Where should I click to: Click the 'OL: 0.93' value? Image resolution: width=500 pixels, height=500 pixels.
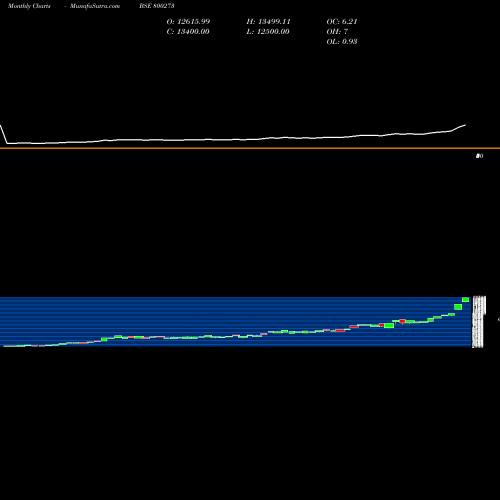(342, 41)
